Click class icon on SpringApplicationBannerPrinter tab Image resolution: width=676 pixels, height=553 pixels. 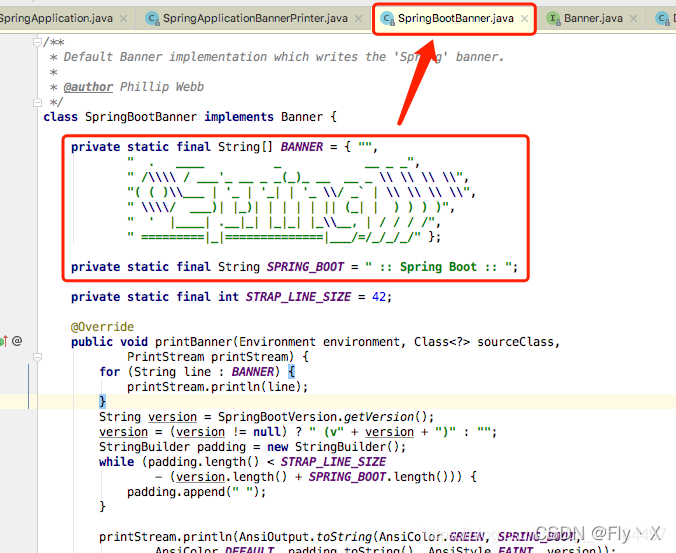pyautogui.click(x=152, y=19)
